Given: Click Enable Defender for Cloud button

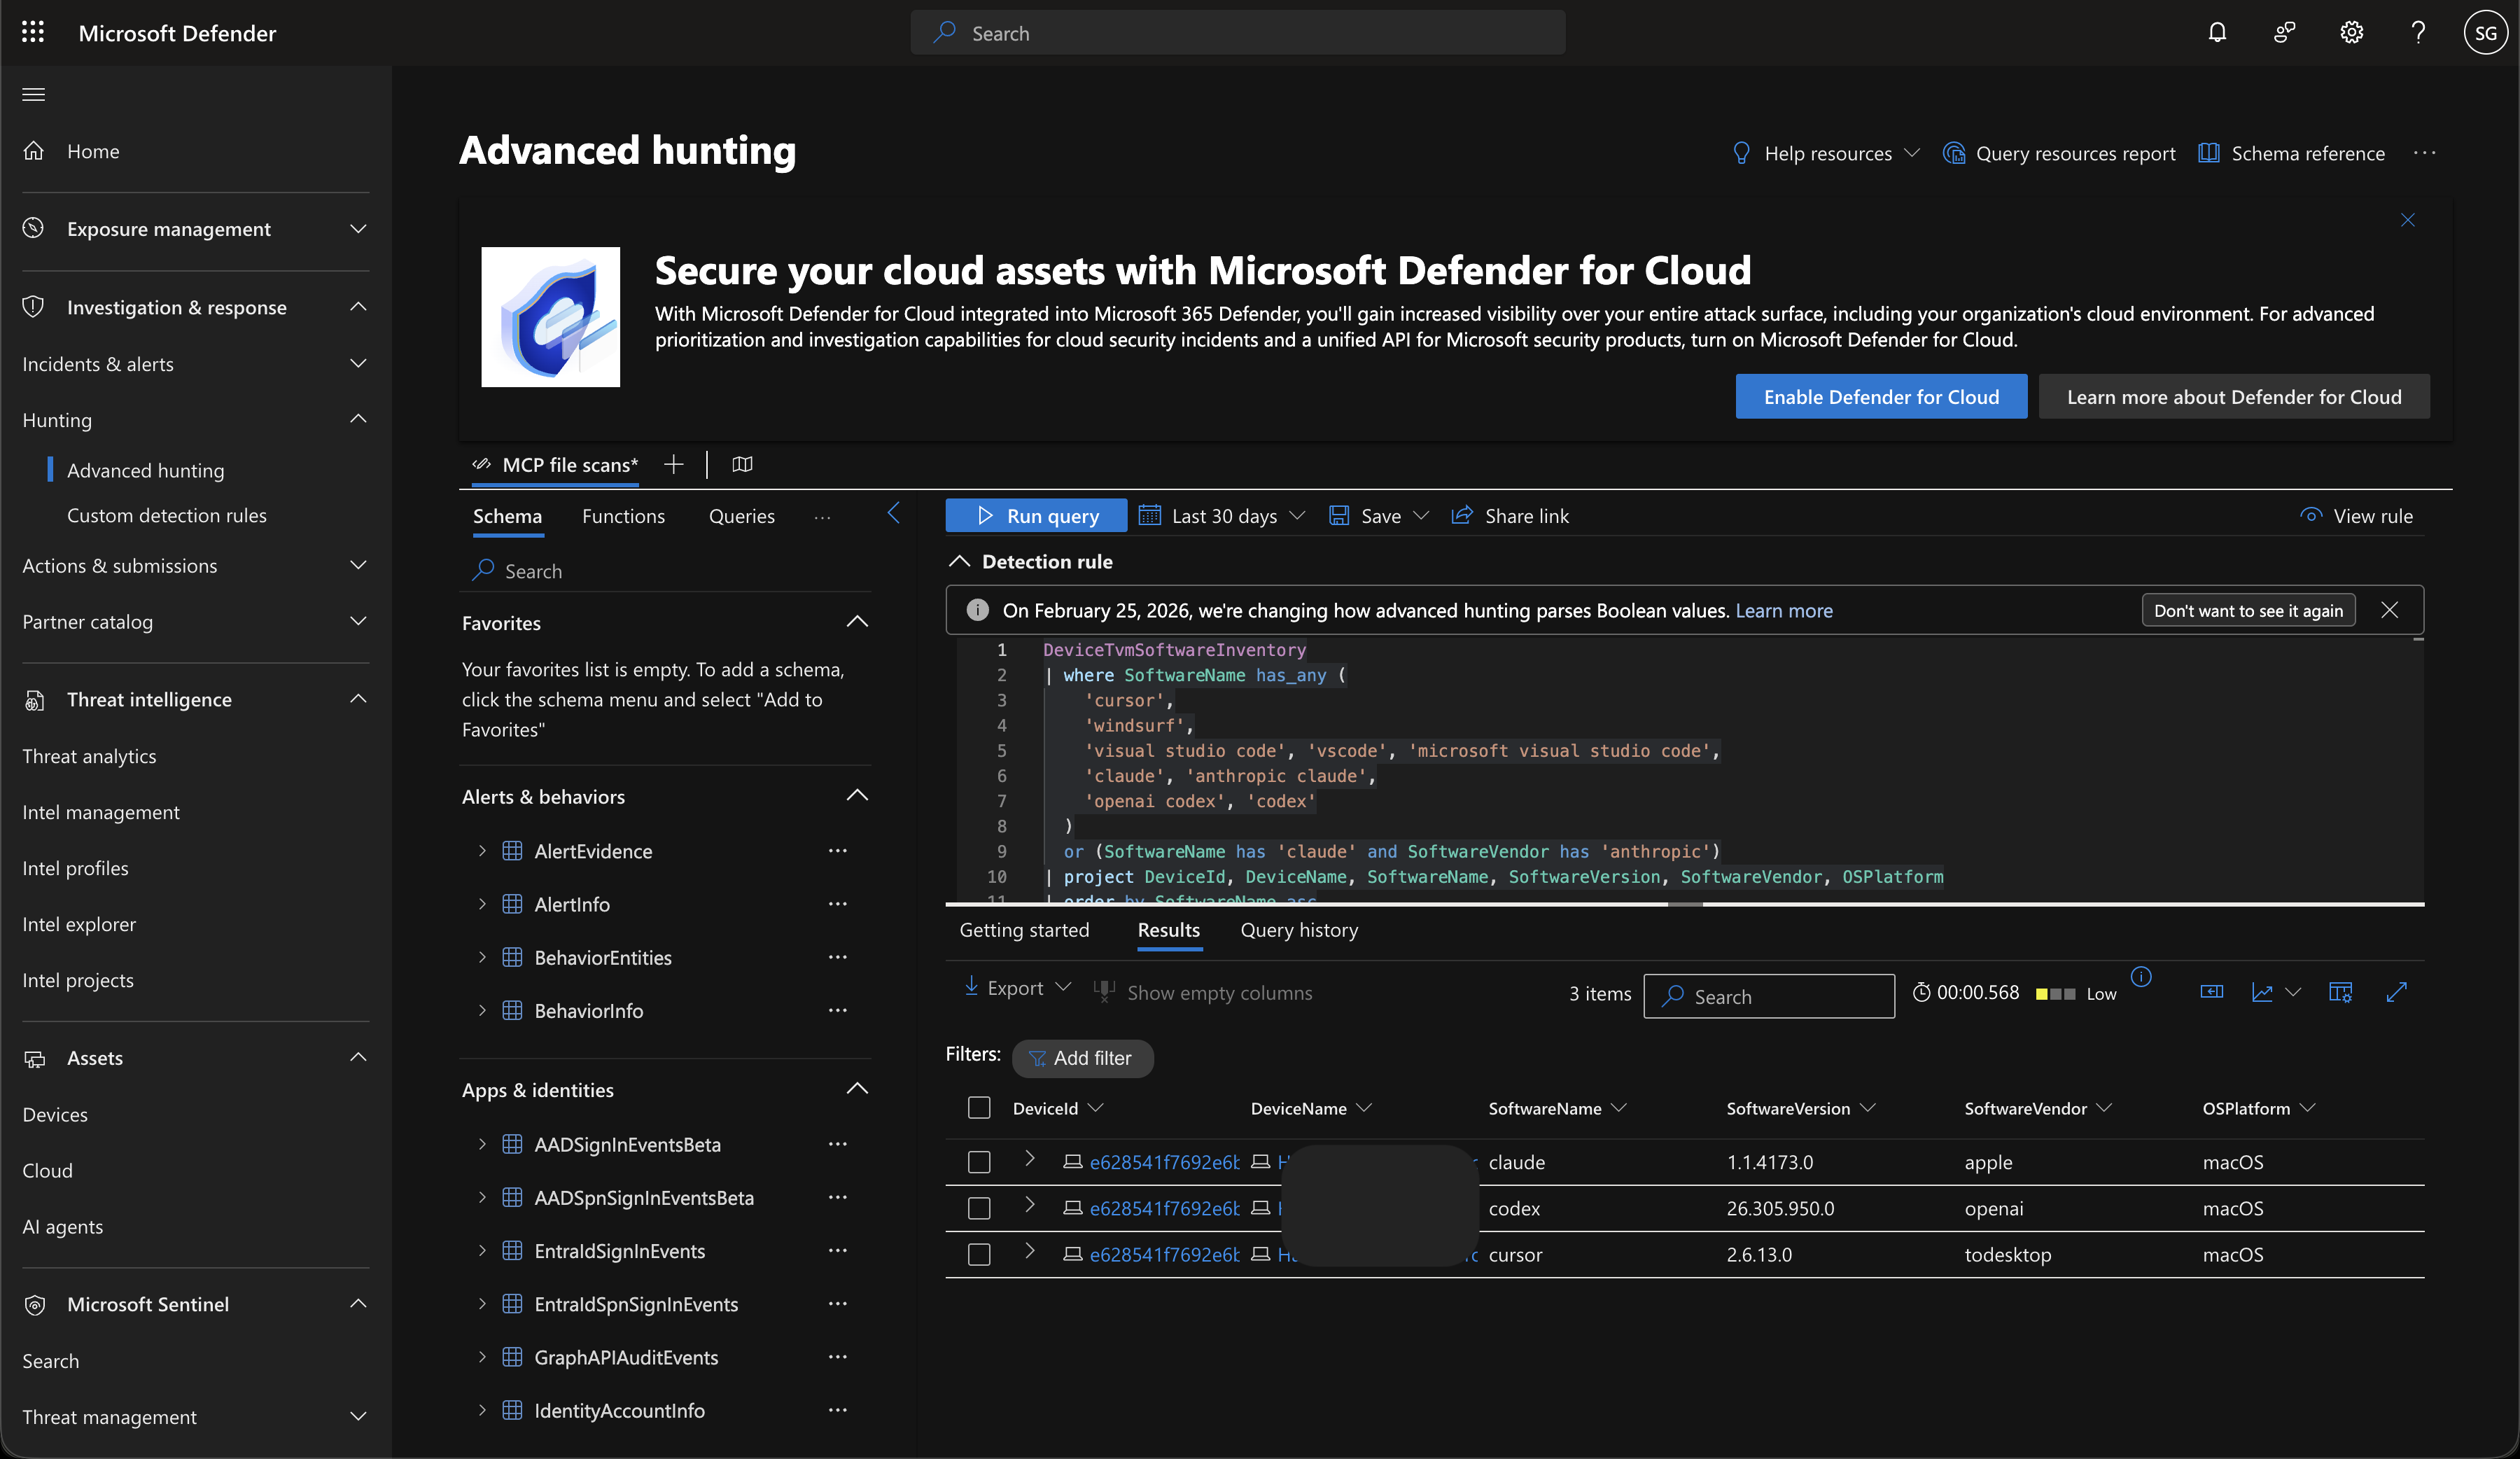Looking at the screenshot, I should click(1880, 397).
